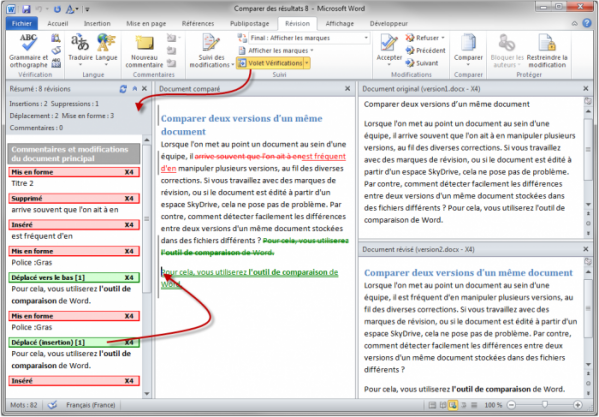Select the Déplacé (insertion) [1] entry
This screenshot has width=599, height=417.
[x=74, y=343]
